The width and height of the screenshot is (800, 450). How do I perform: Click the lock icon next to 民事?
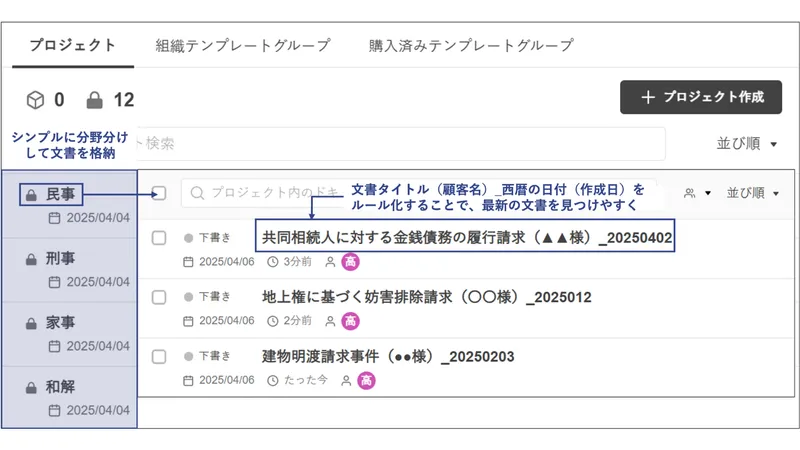(x=31, y=195)
